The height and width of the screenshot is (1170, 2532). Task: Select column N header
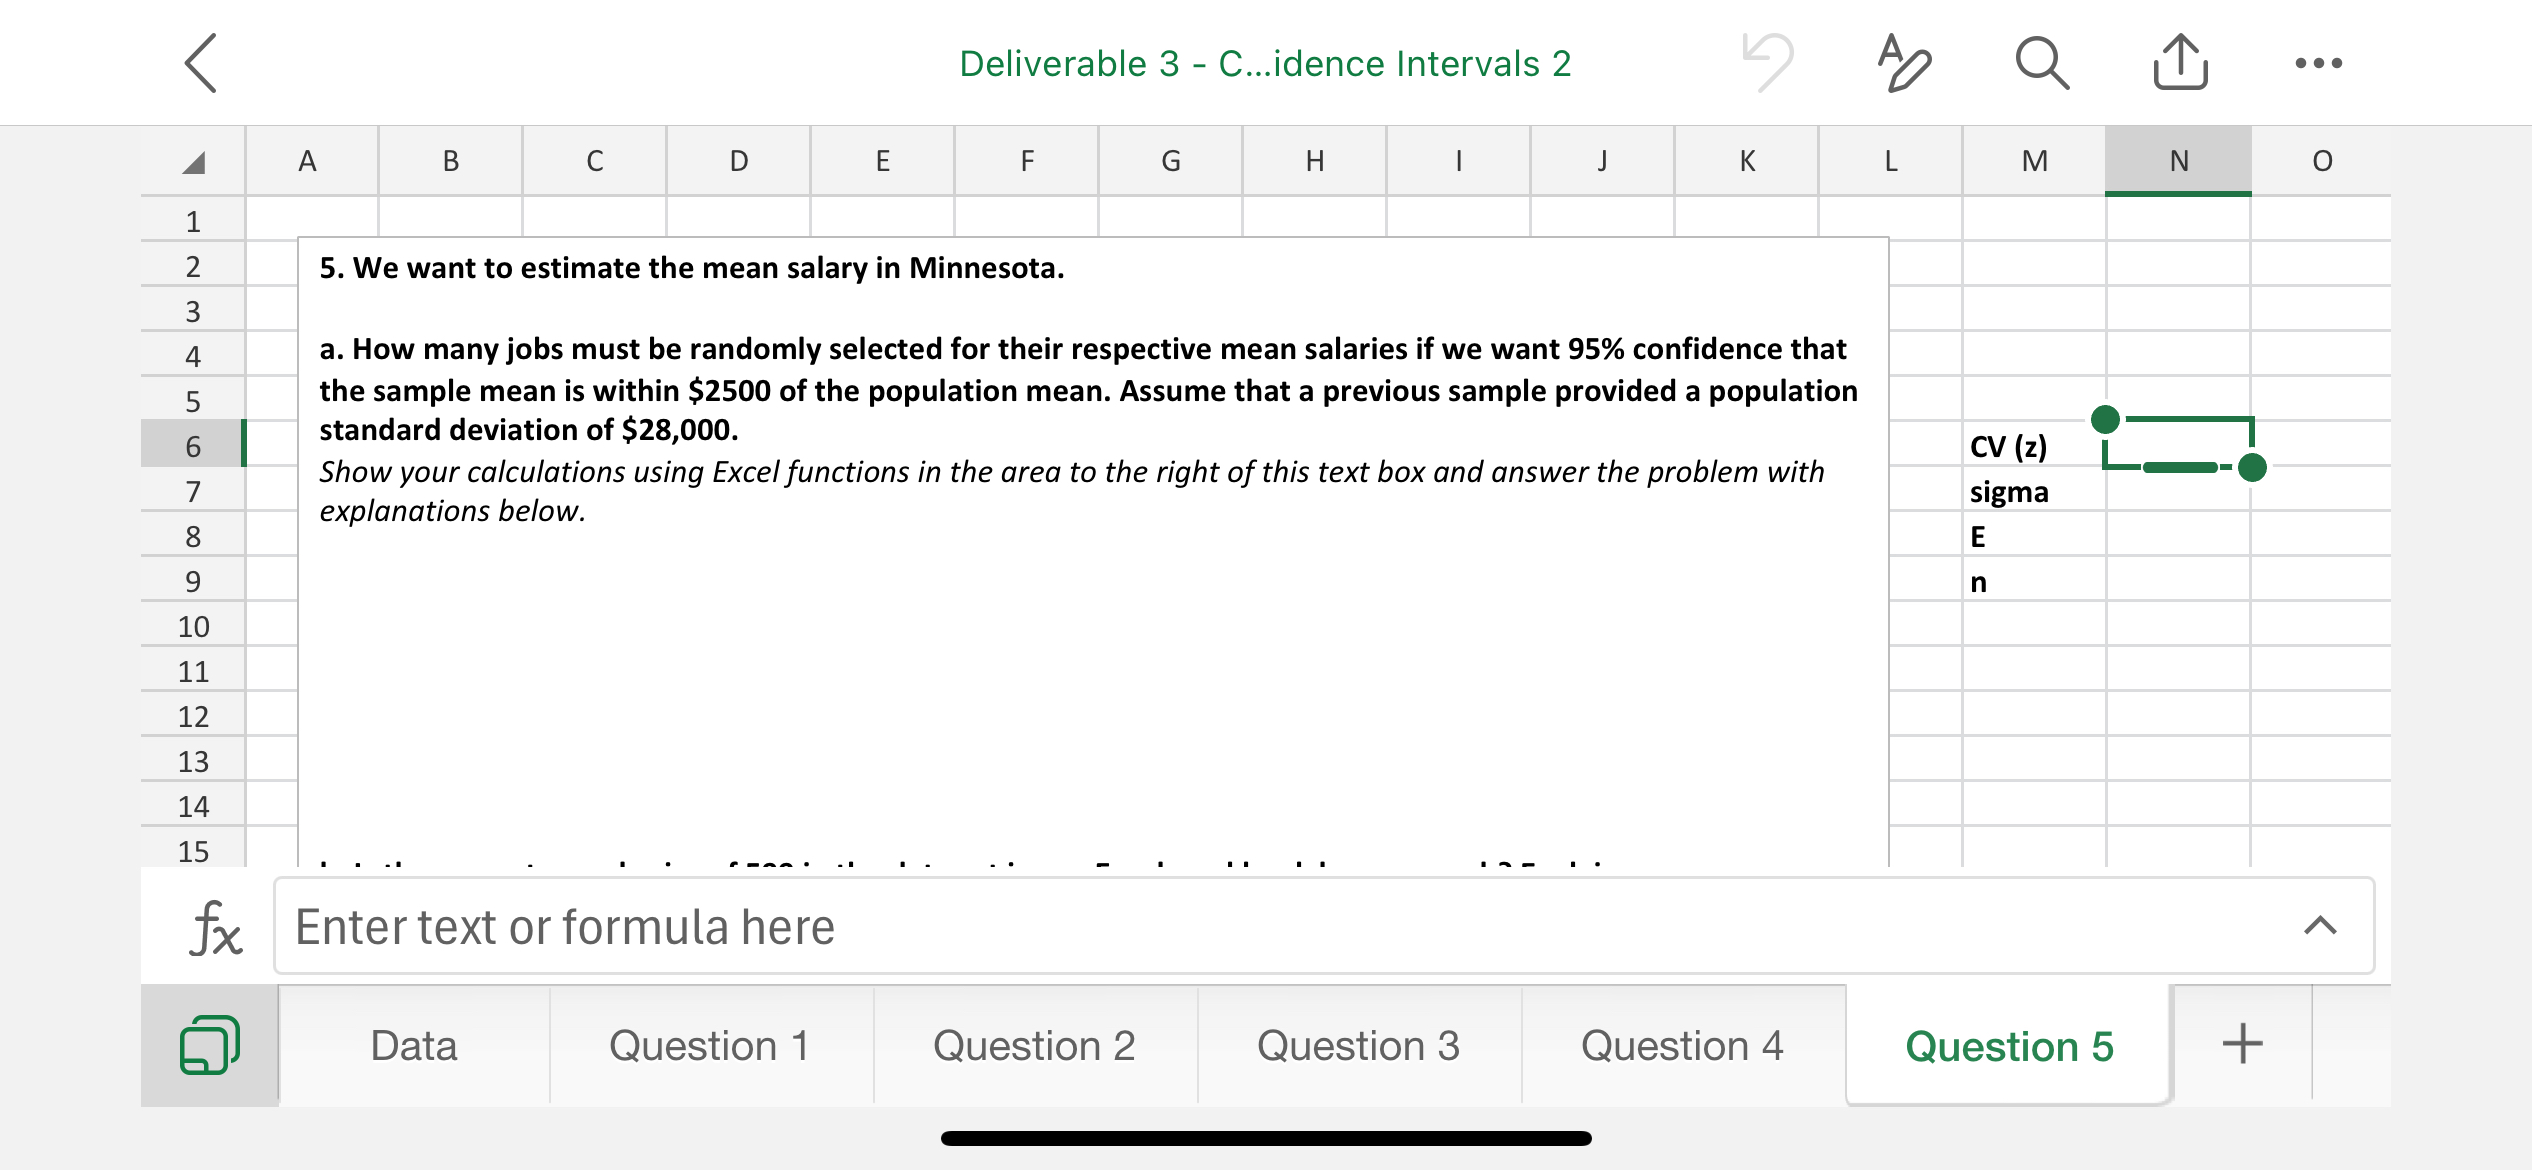pyautogui.click(x=2177, y=159)
